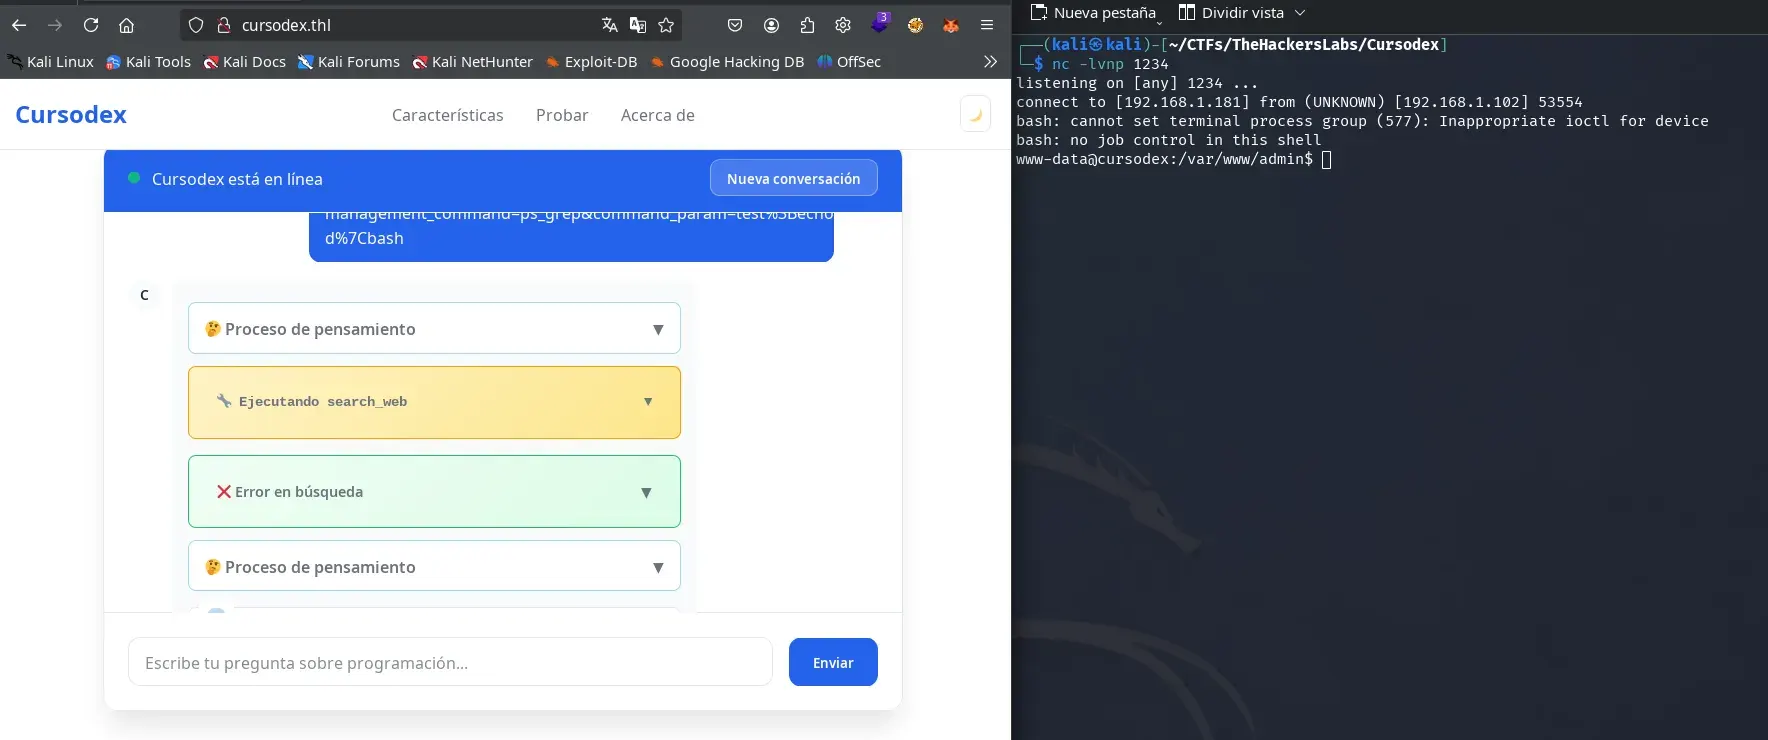Viewport: 1768px width, 740px height.
Task: Show more bookmarks with overflow chevron
Action: 990,62
